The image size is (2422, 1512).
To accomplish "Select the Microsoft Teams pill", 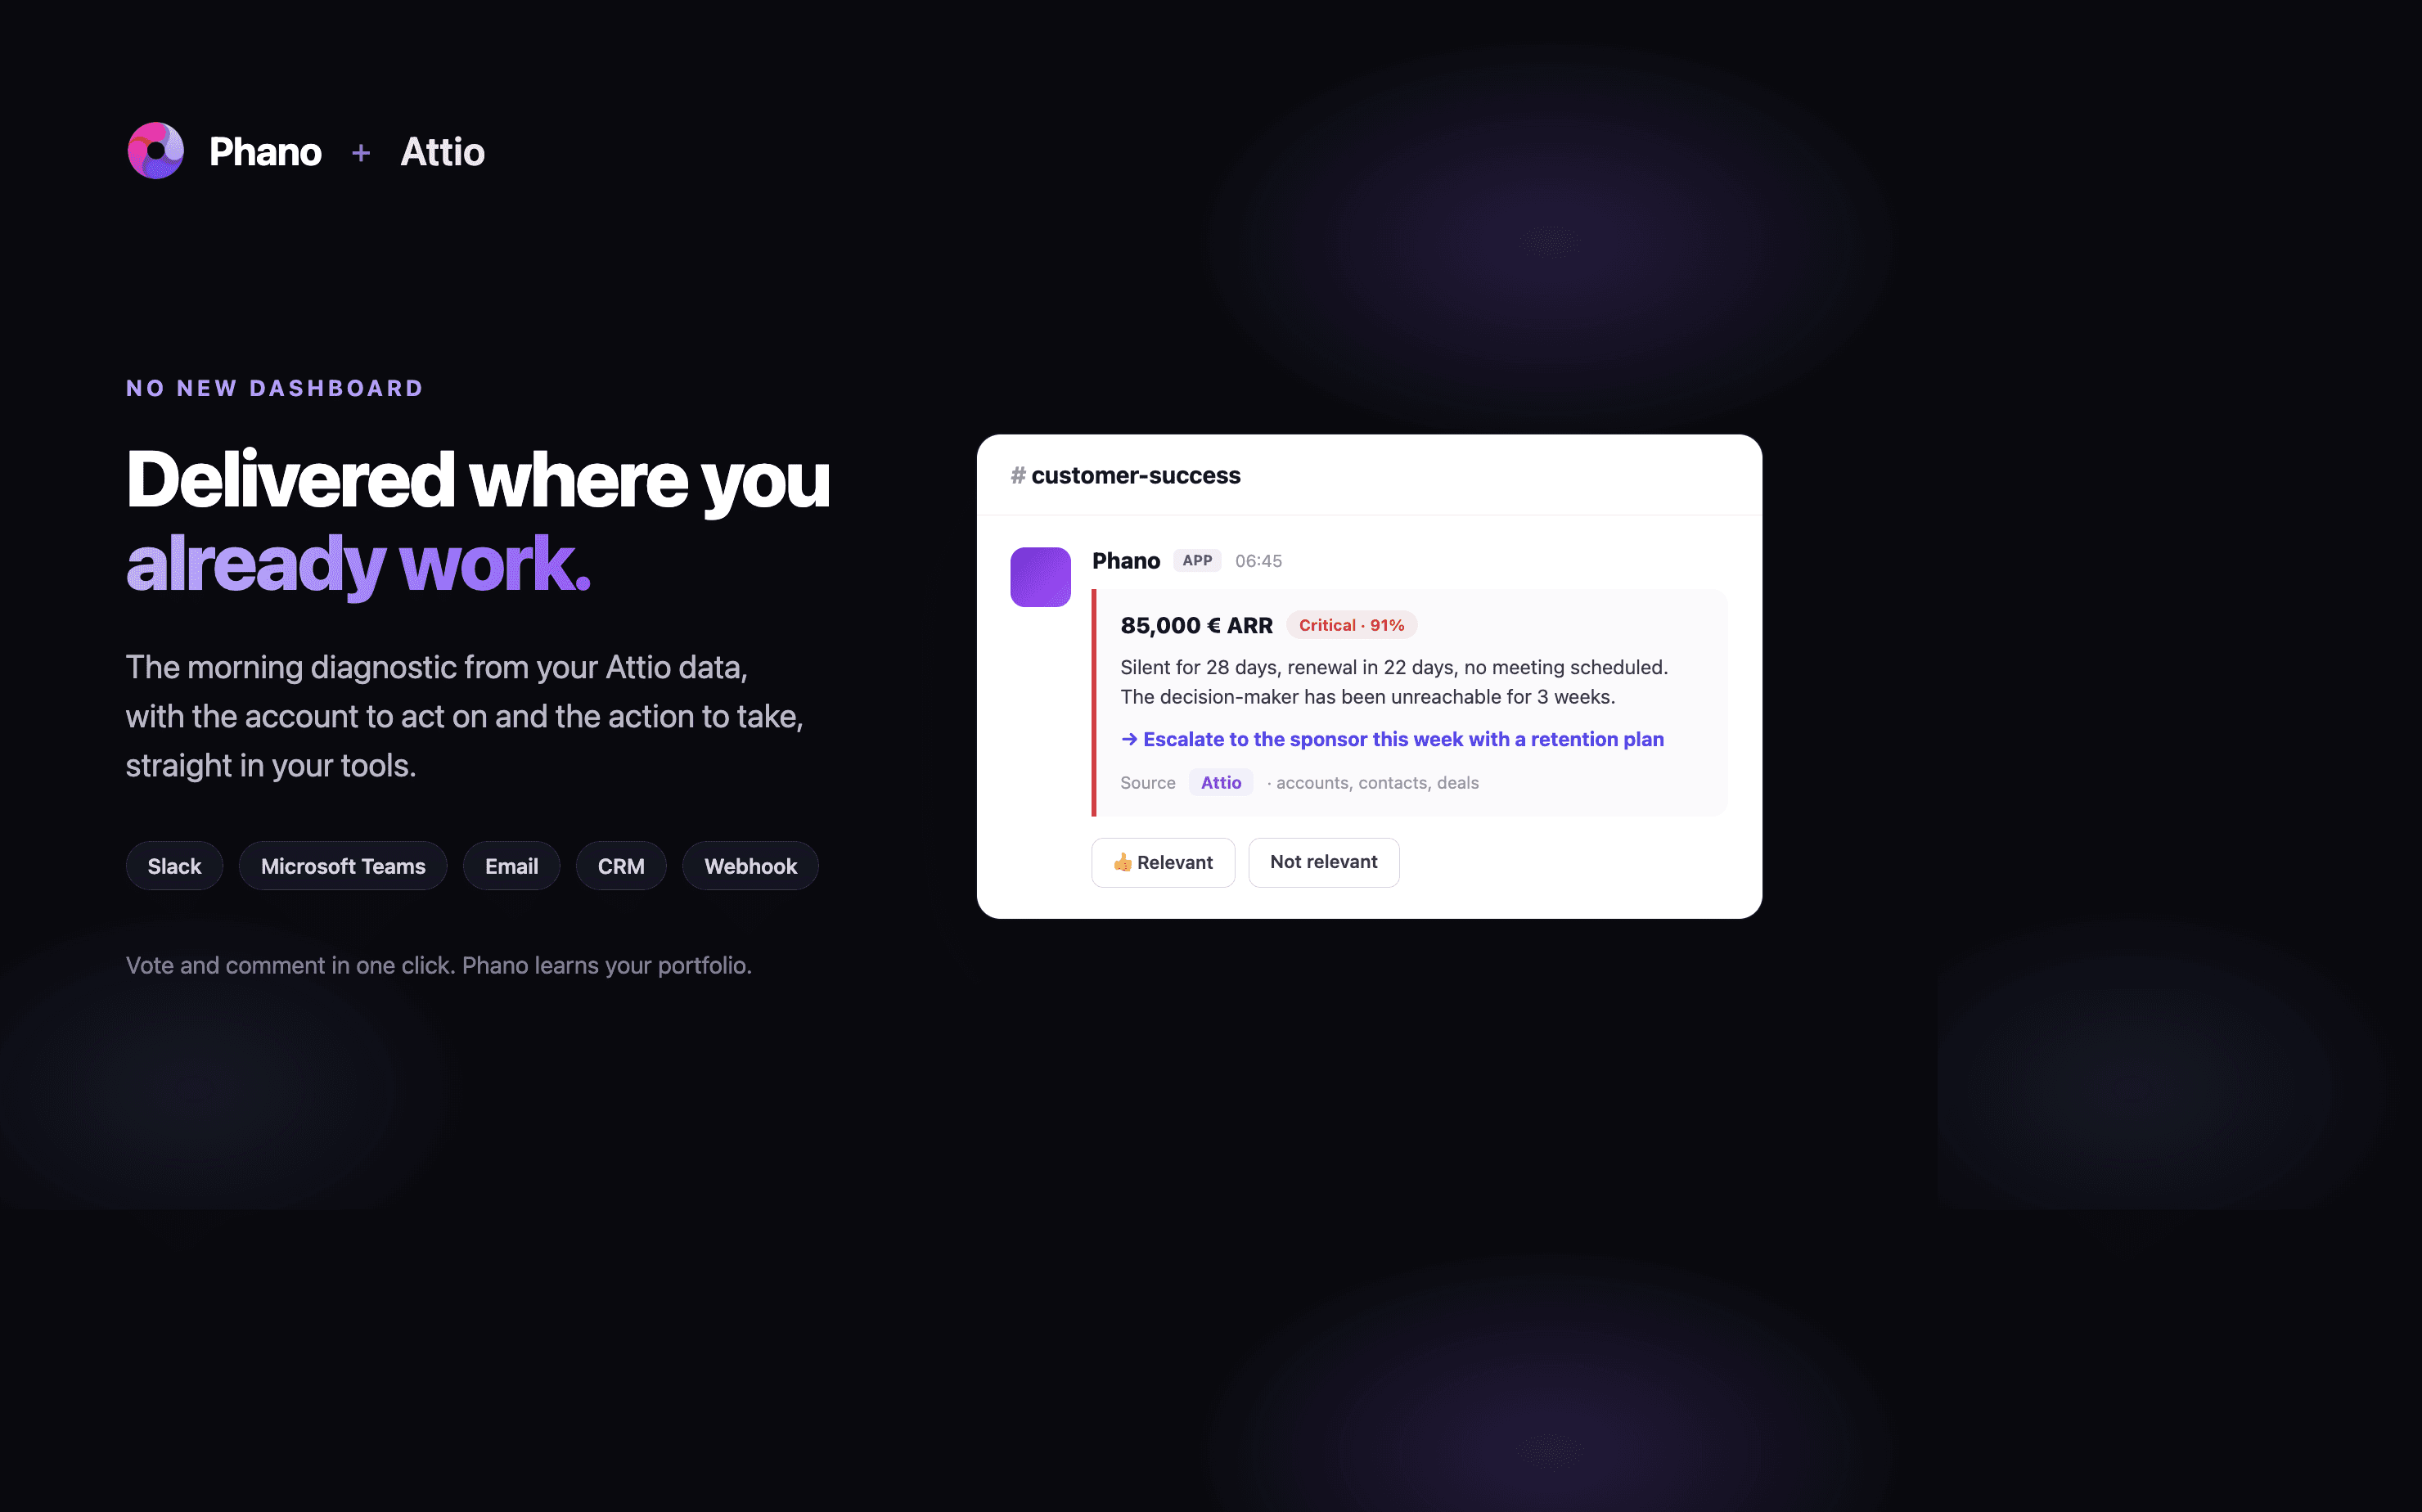I will click(x=343, y=866).
